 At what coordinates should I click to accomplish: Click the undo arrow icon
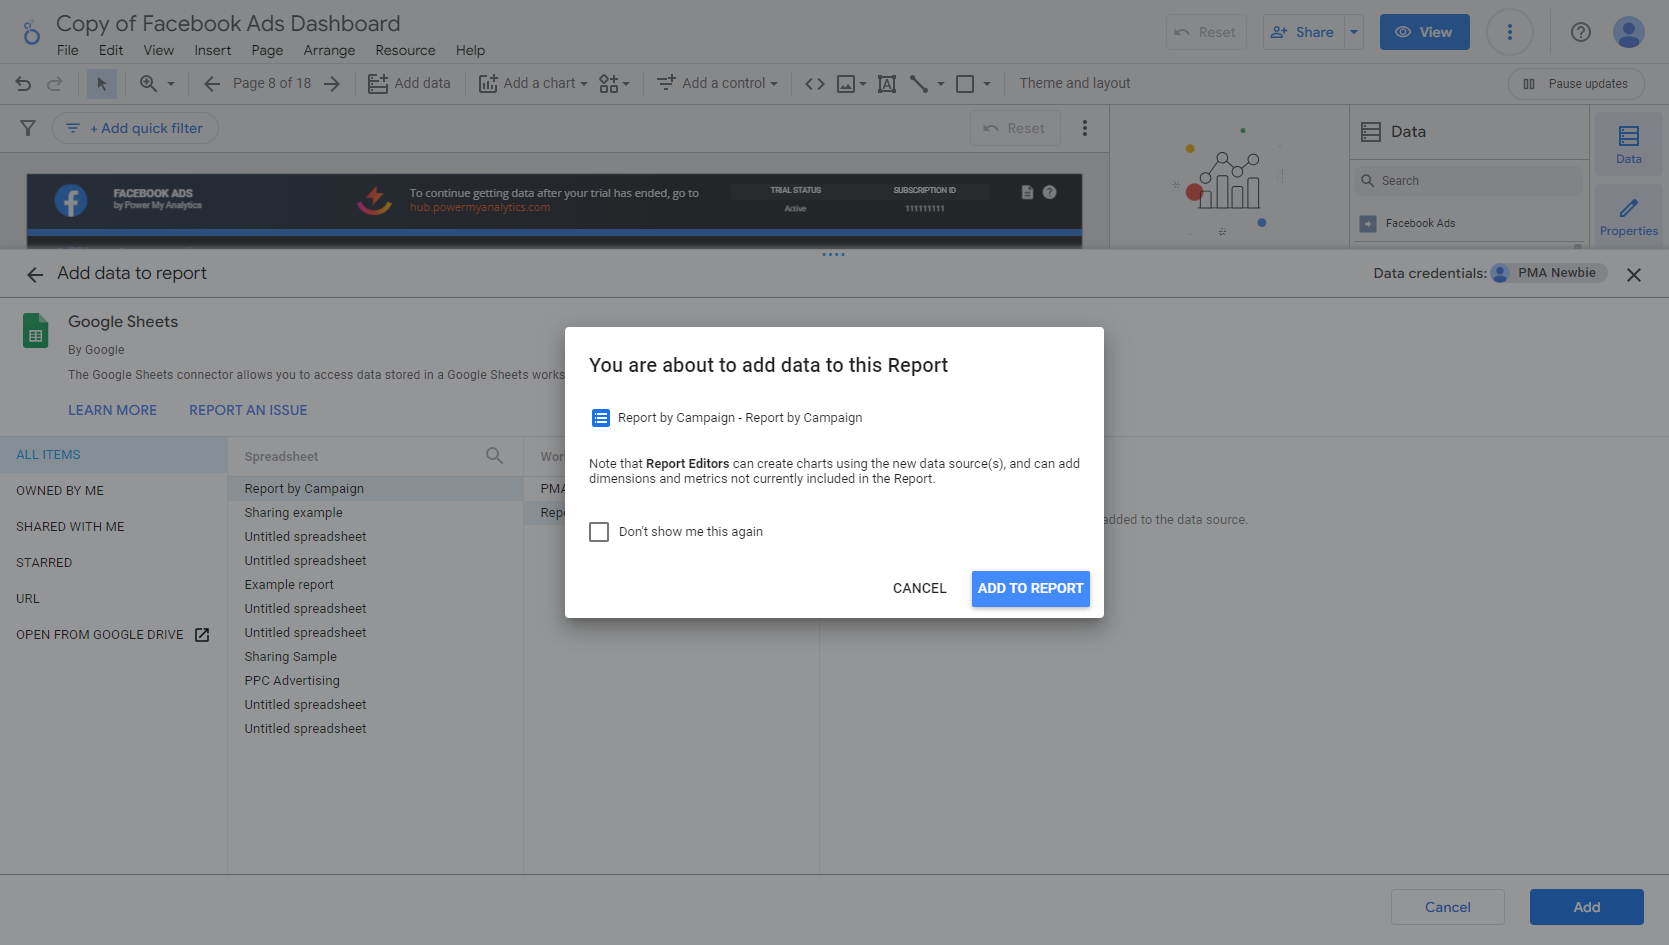point(23,84)
